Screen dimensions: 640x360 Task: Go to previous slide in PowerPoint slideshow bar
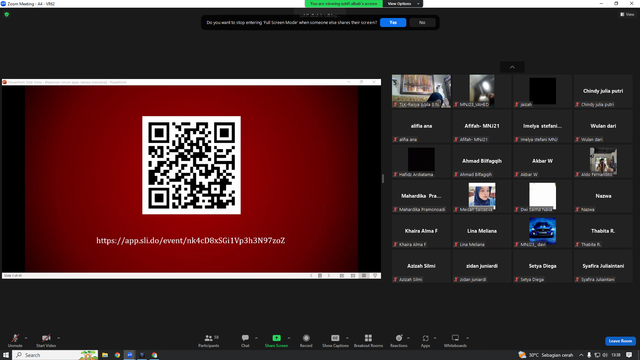pos(311,276)
